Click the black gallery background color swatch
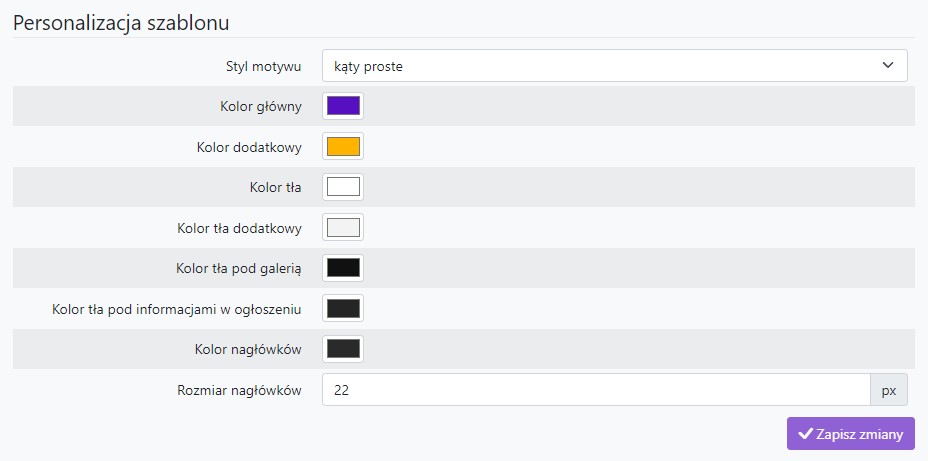The width and height of the screenshot is (928, 461). 343,268
